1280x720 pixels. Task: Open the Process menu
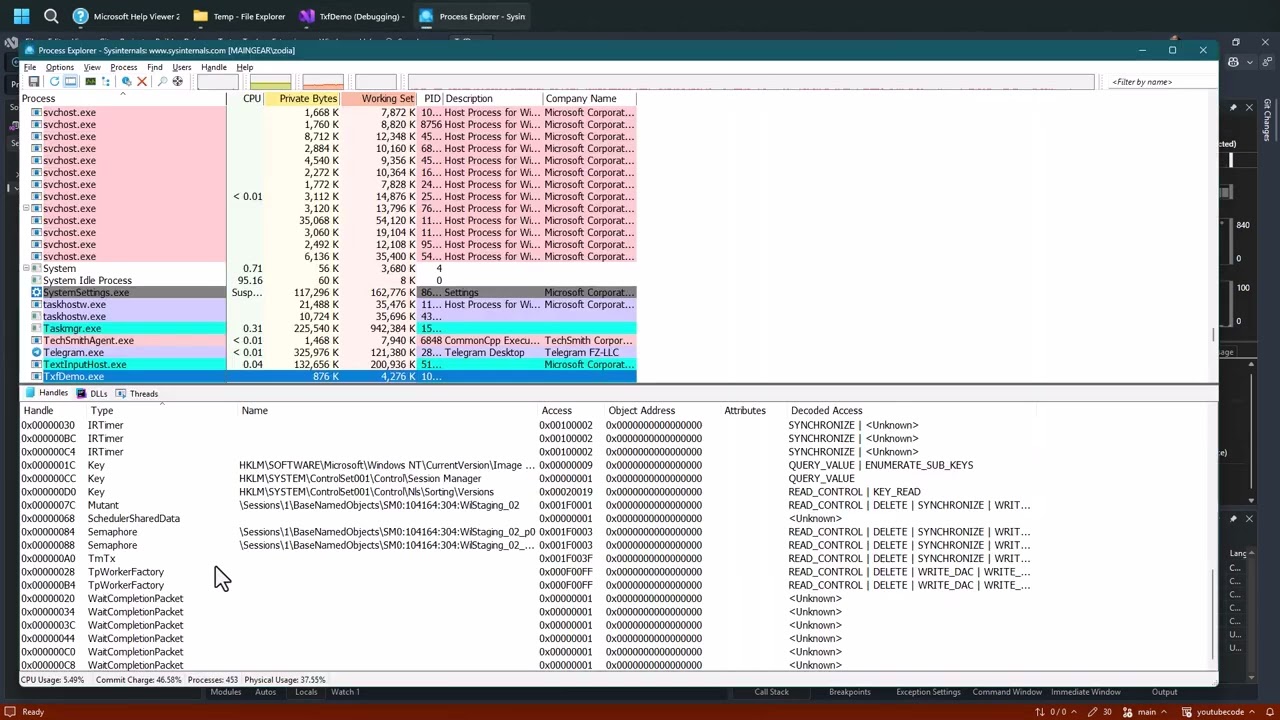pyautogui.click(x=124, y=67)
